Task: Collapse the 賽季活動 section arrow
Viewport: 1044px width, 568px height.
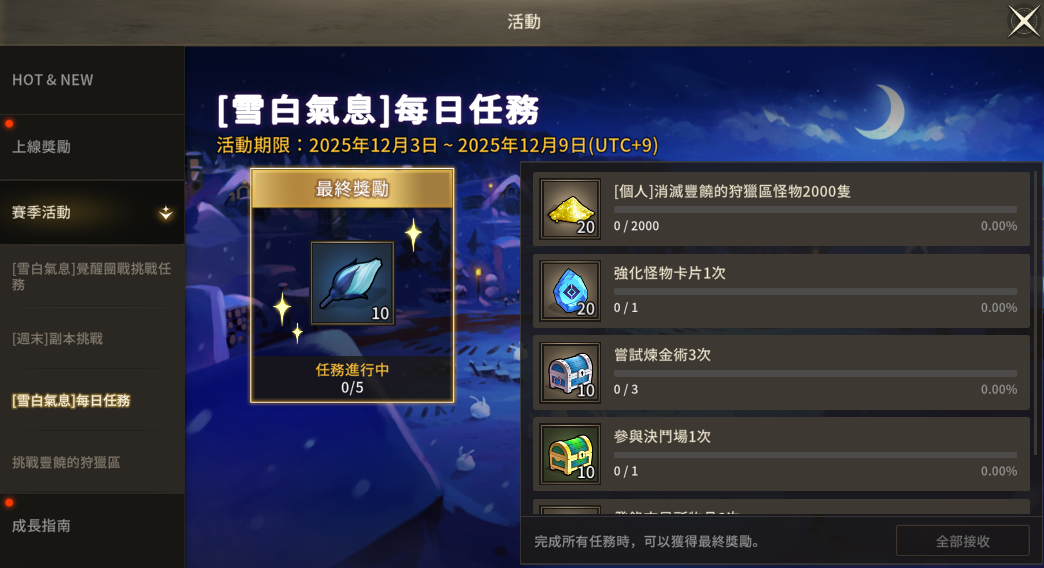Action: [165, 213]
